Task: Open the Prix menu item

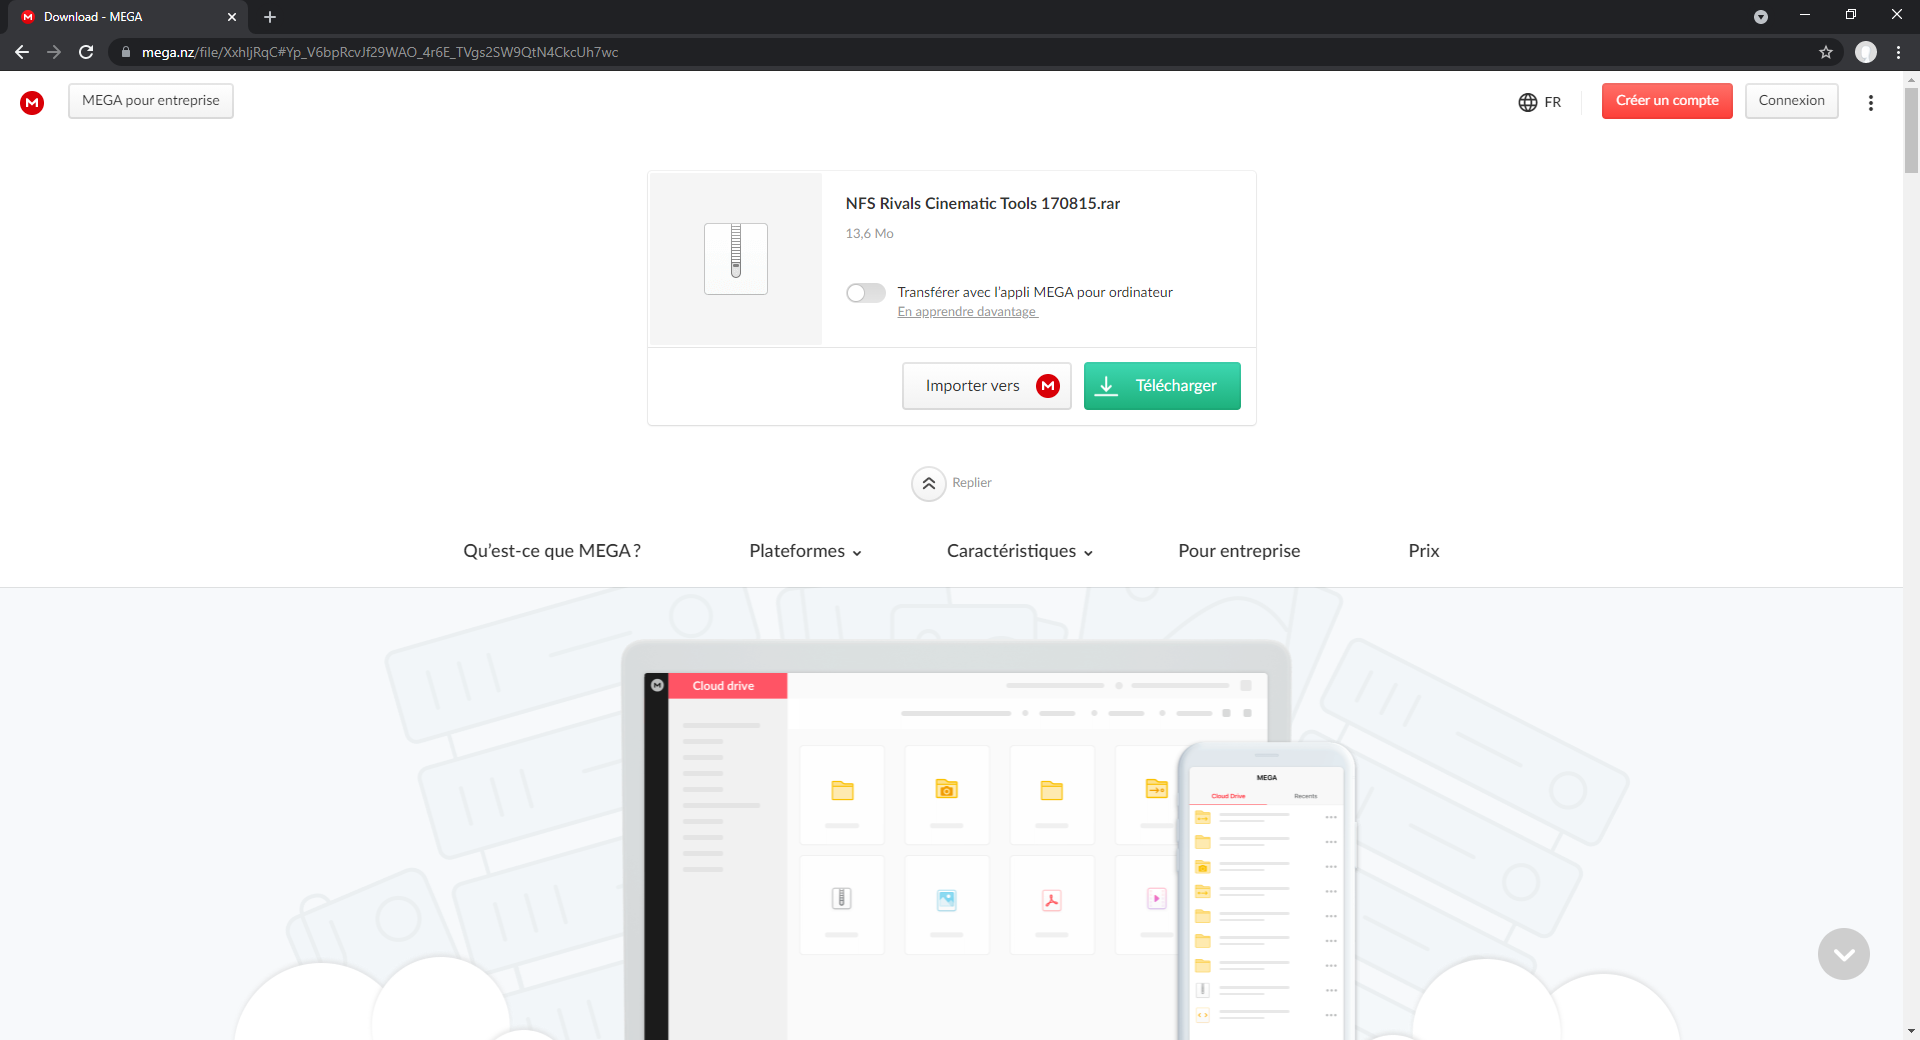Action: click(x=1424, y=551)
